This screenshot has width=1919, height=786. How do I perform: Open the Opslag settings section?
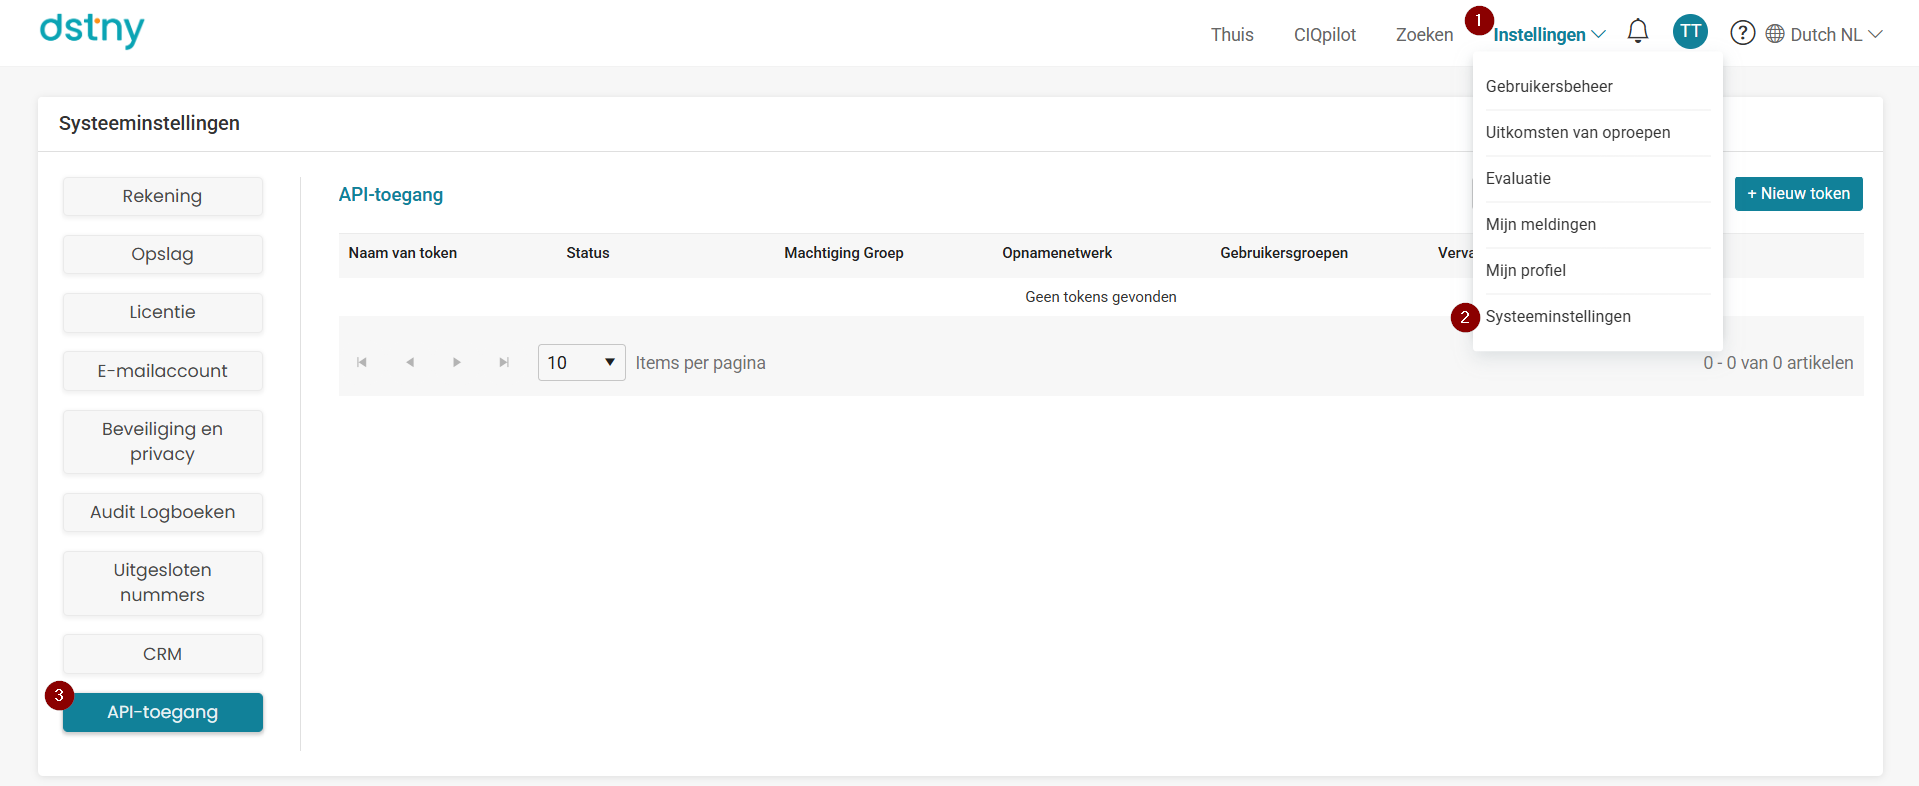[163, 254]
